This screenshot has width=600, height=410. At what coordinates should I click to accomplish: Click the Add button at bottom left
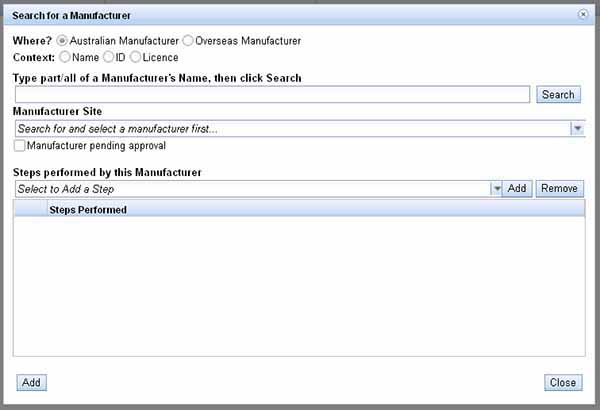31,383
